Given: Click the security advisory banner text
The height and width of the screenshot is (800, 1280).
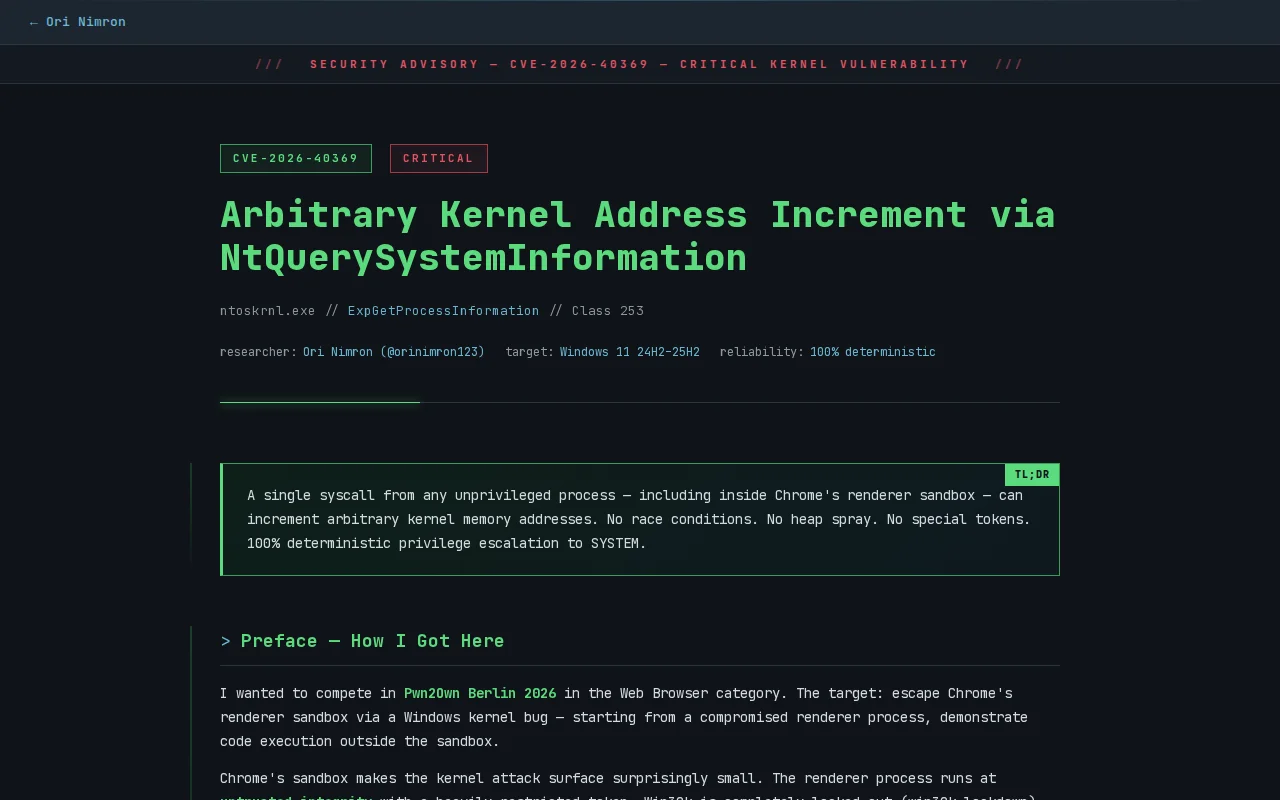Looking at the screenshot, I should pyautogui.click(x=640, y=64).
